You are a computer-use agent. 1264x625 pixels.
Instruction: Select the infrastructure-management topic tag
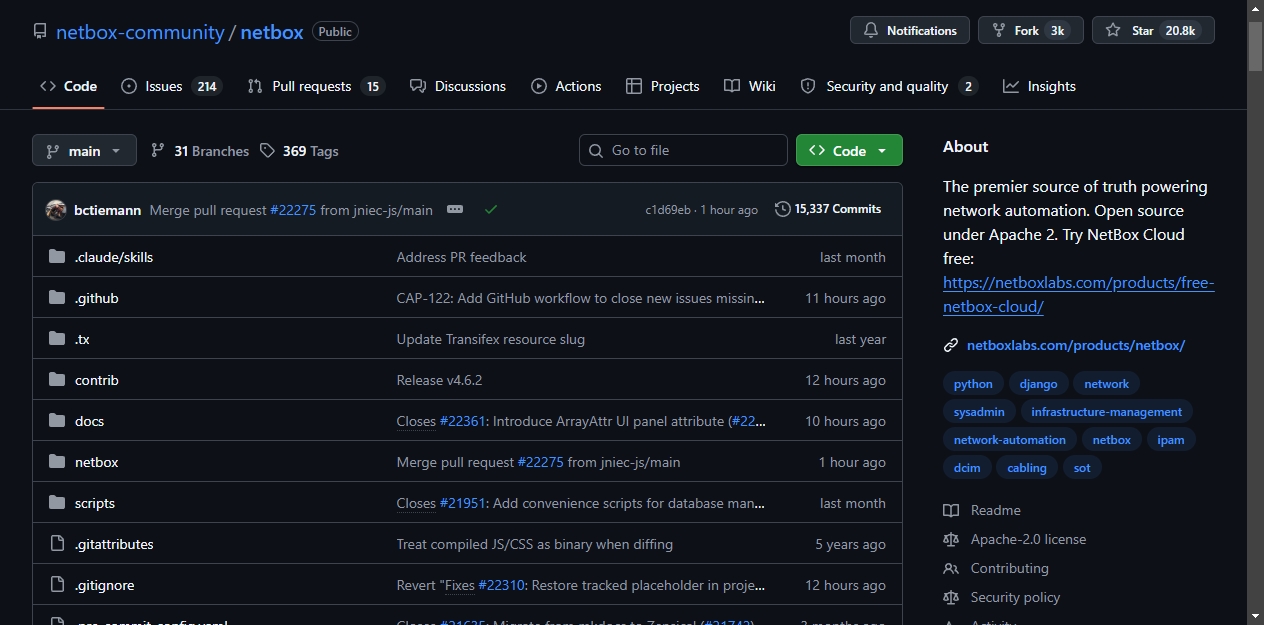point(1106,412)
